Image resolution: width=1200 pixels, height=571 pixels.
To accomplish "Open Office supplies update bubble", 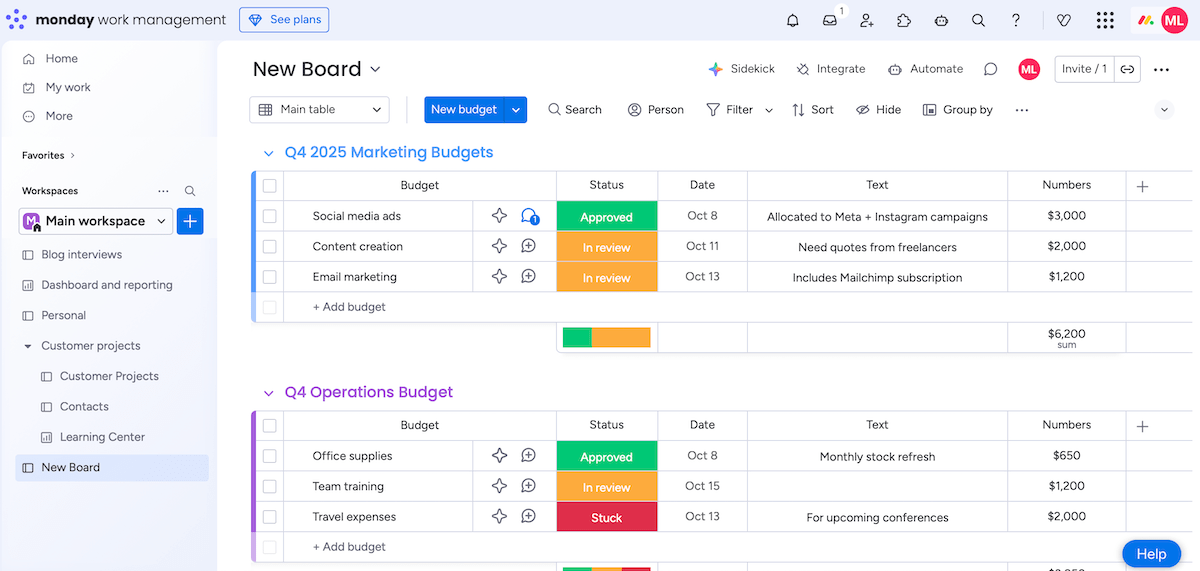I will tap(528, 456).
